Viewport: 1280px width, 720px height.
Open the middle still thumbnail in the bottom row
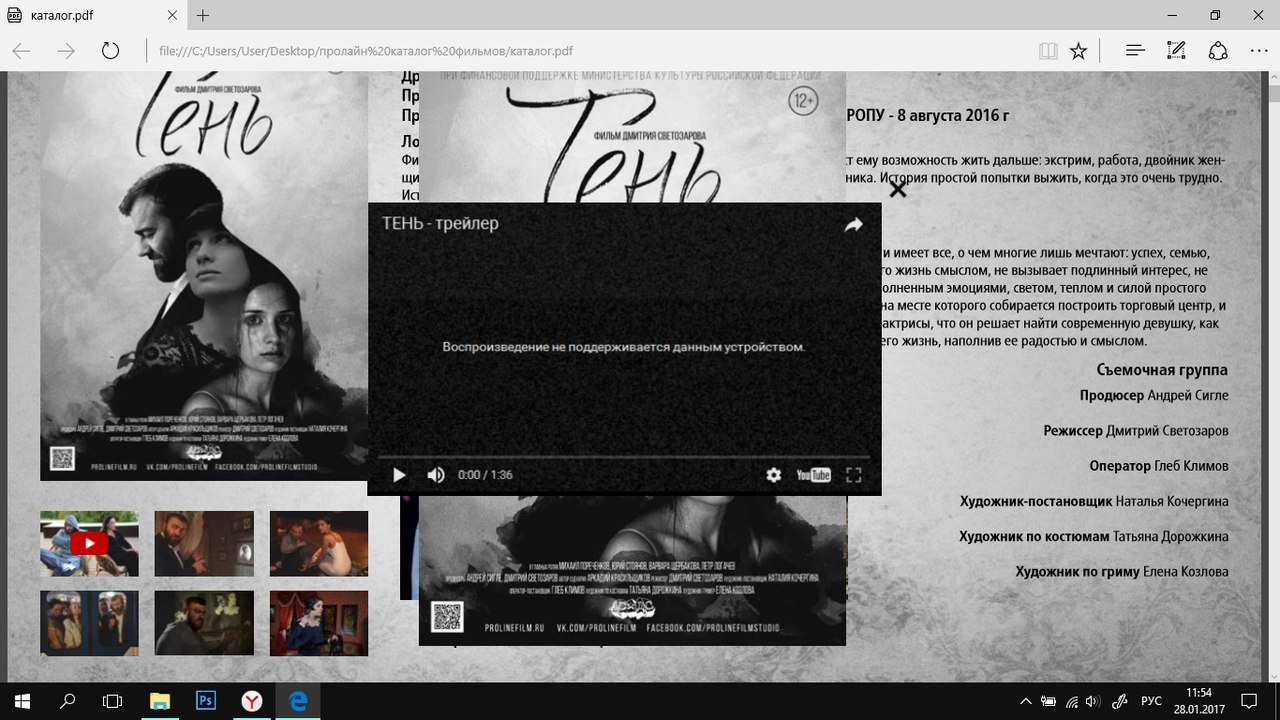click(x=204, y=623)
